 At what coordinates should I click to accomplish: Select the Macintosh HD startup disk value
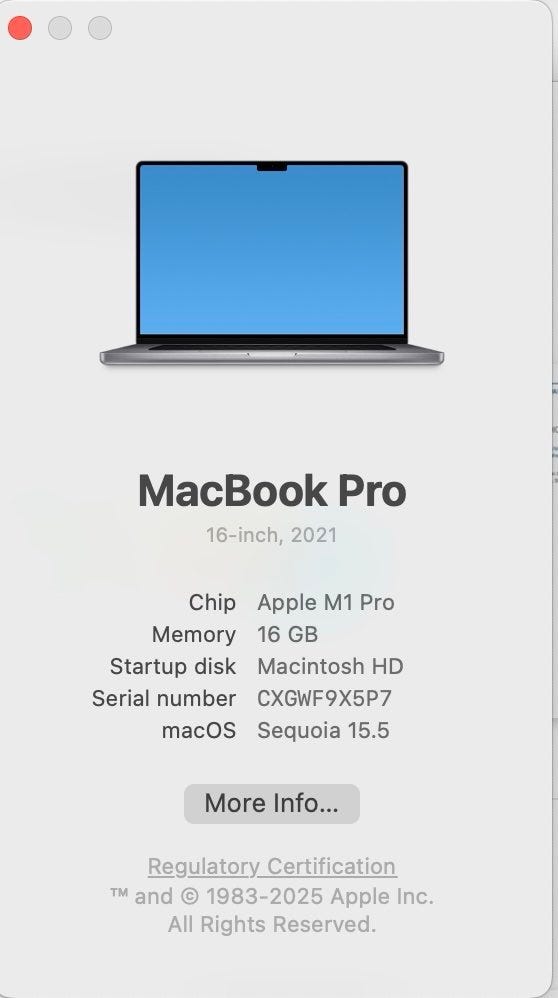tap(330, 666)
